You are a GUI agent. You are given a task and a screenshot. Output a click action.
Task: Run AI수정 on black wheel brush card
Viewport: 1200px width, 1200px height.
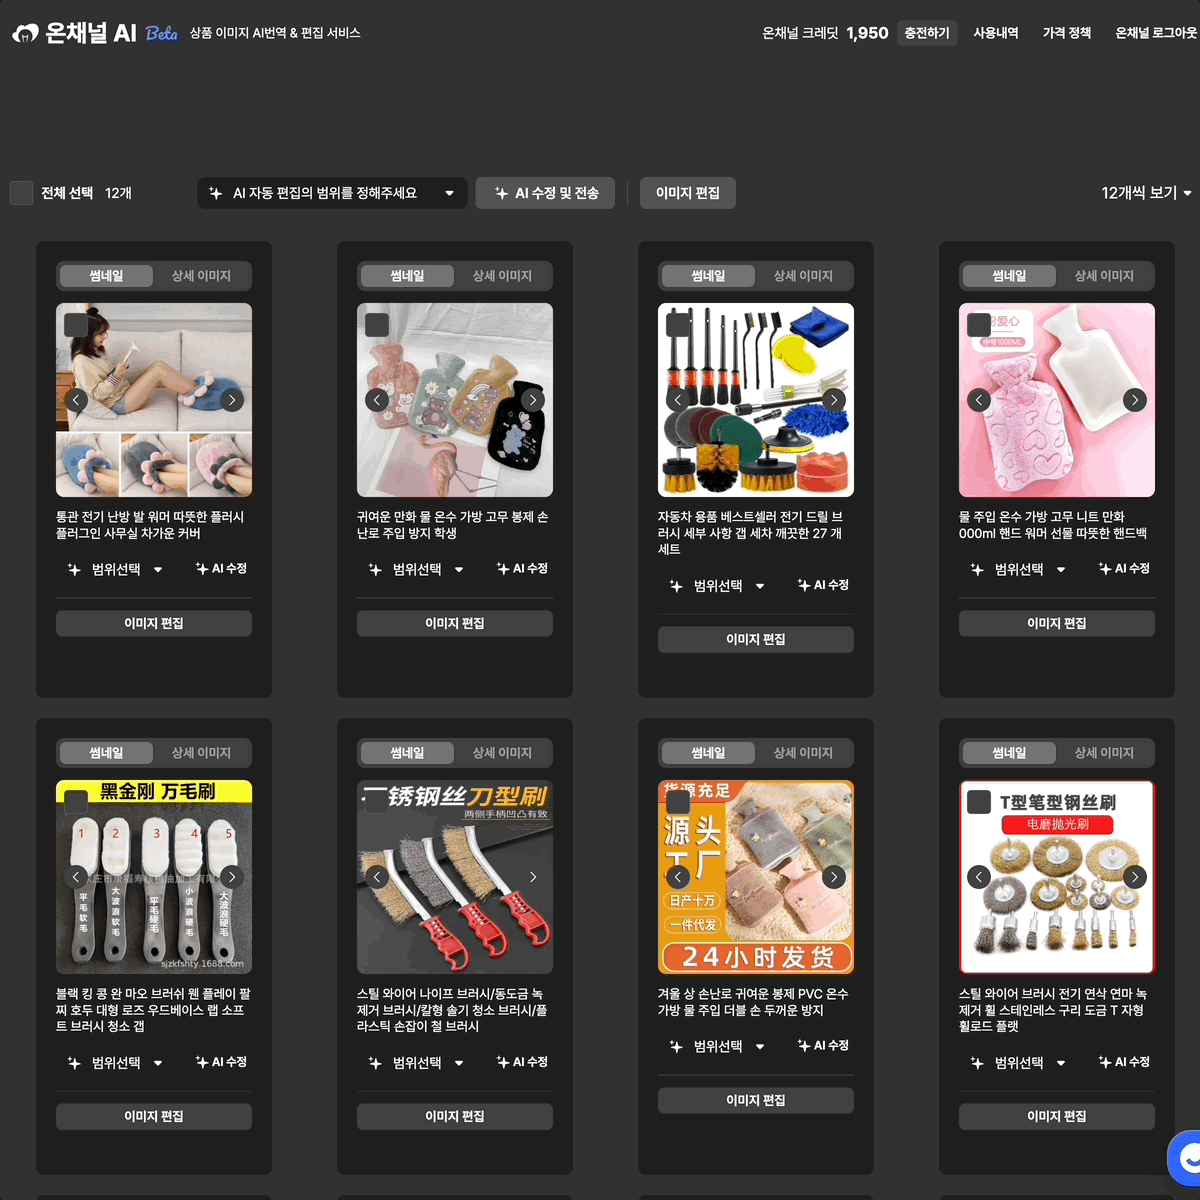[x=221, y=1062]
